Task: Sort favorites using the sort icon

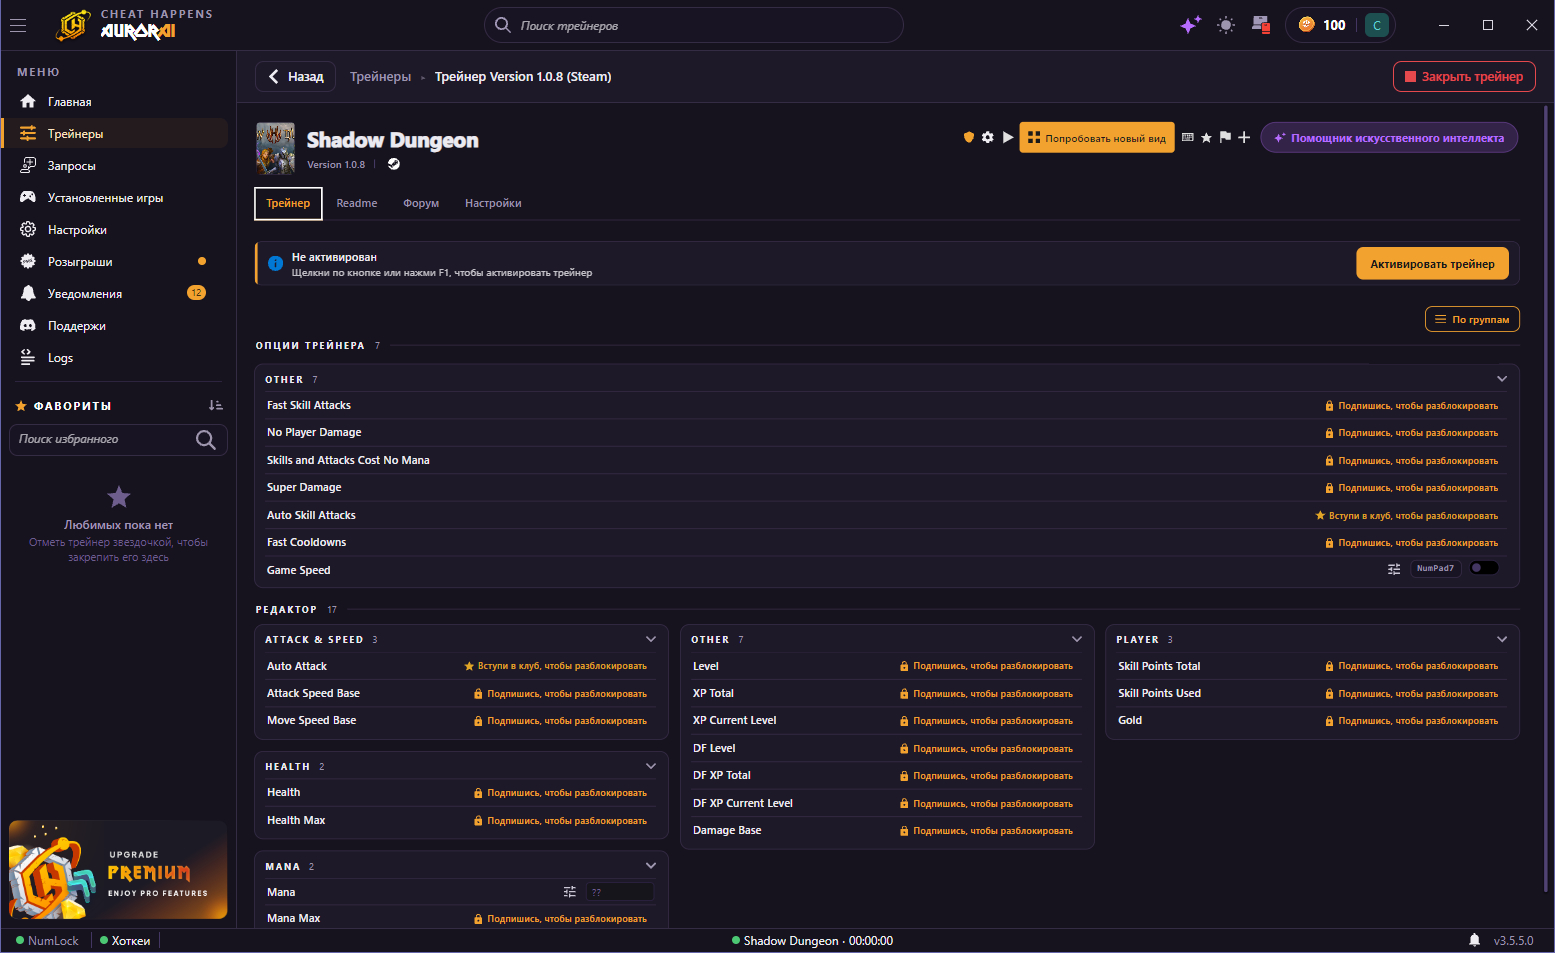Action: pyautogui.click(x=216, y=405)
